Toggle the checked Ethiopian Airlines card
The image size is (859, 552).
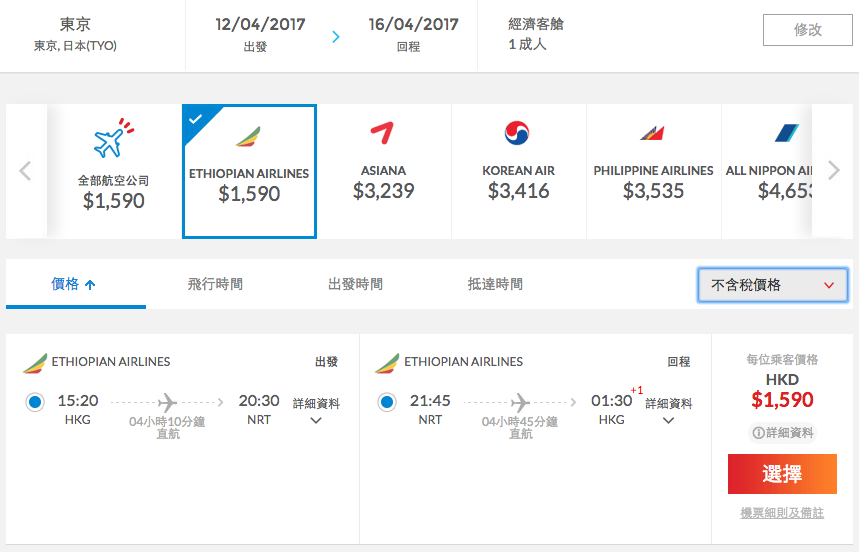click(x=249, y=171)
